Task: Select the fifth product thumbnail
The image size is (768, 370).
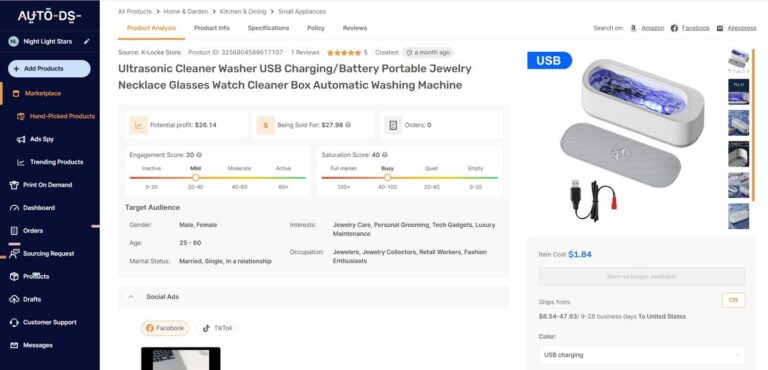Action: pyautogui.click(x=738, y=185)
